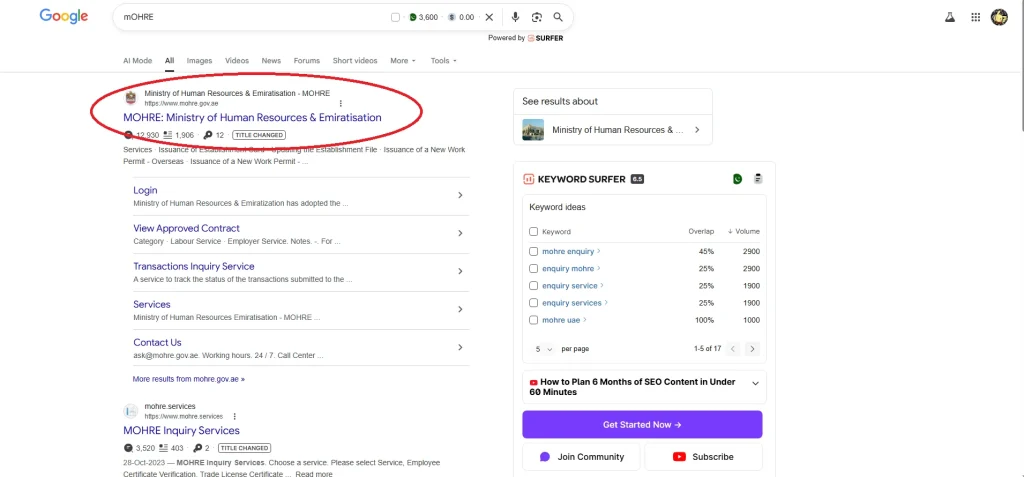Expand the Login sitelink chevron
Viewport: 1024px width, 477px height.
coord(460,195)
